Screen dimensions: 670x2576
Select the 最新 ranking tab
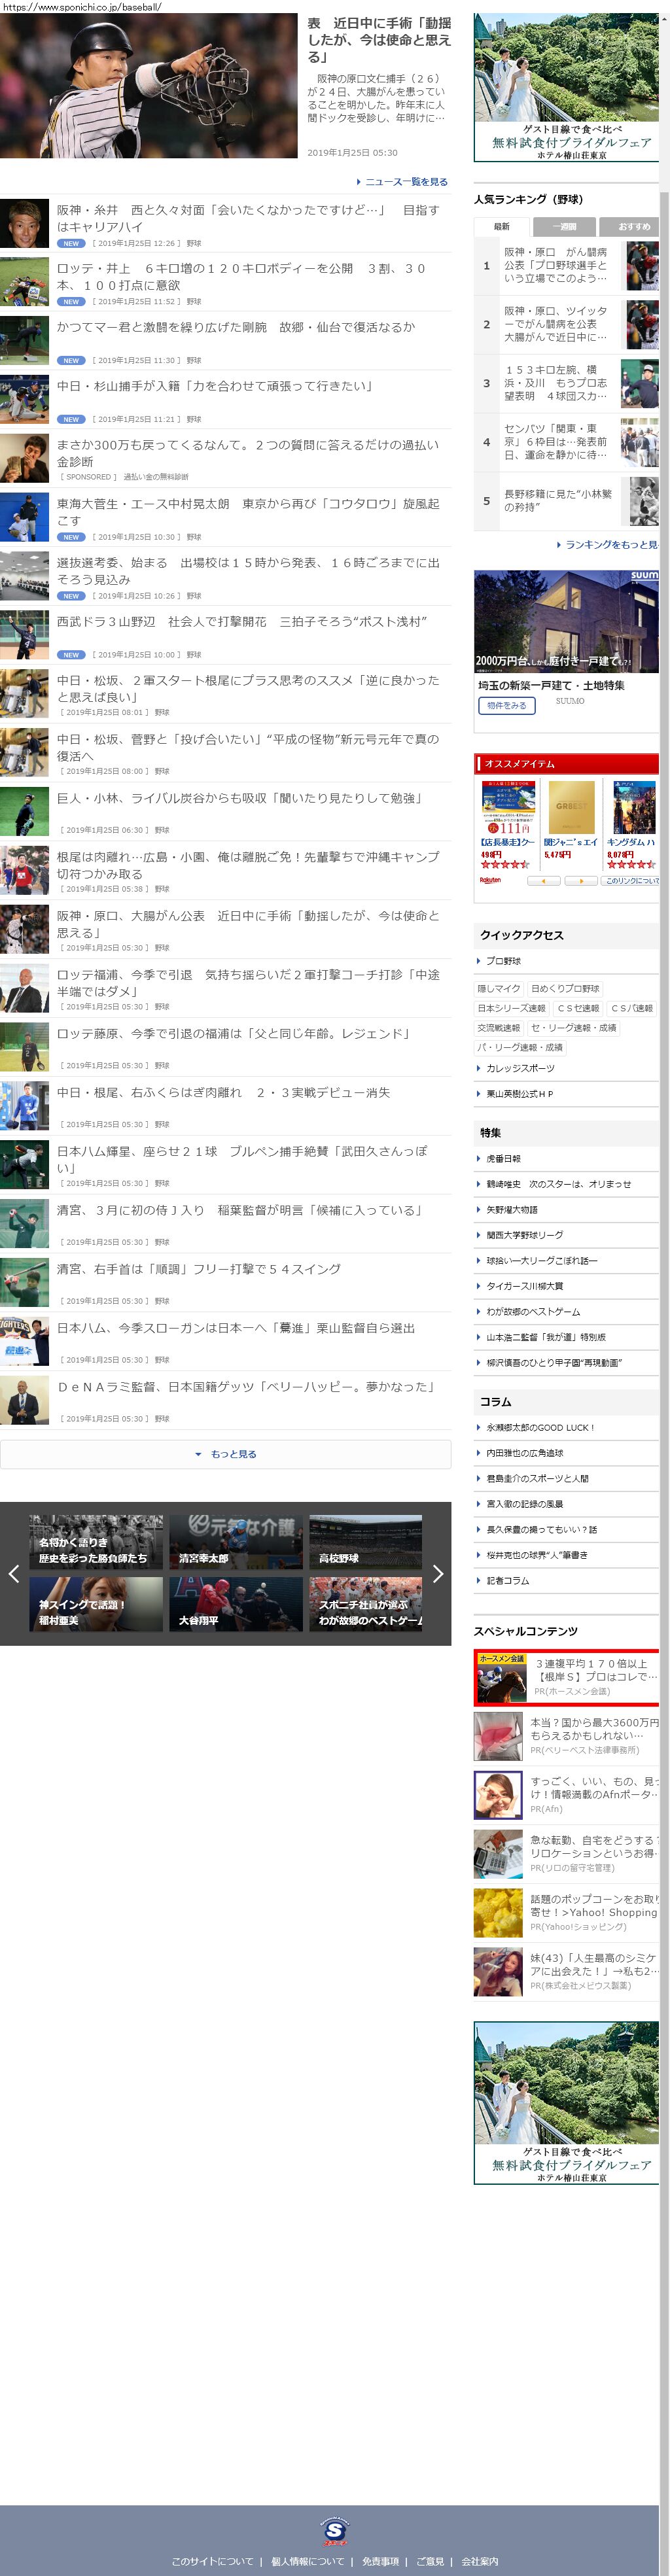(501, 227)
